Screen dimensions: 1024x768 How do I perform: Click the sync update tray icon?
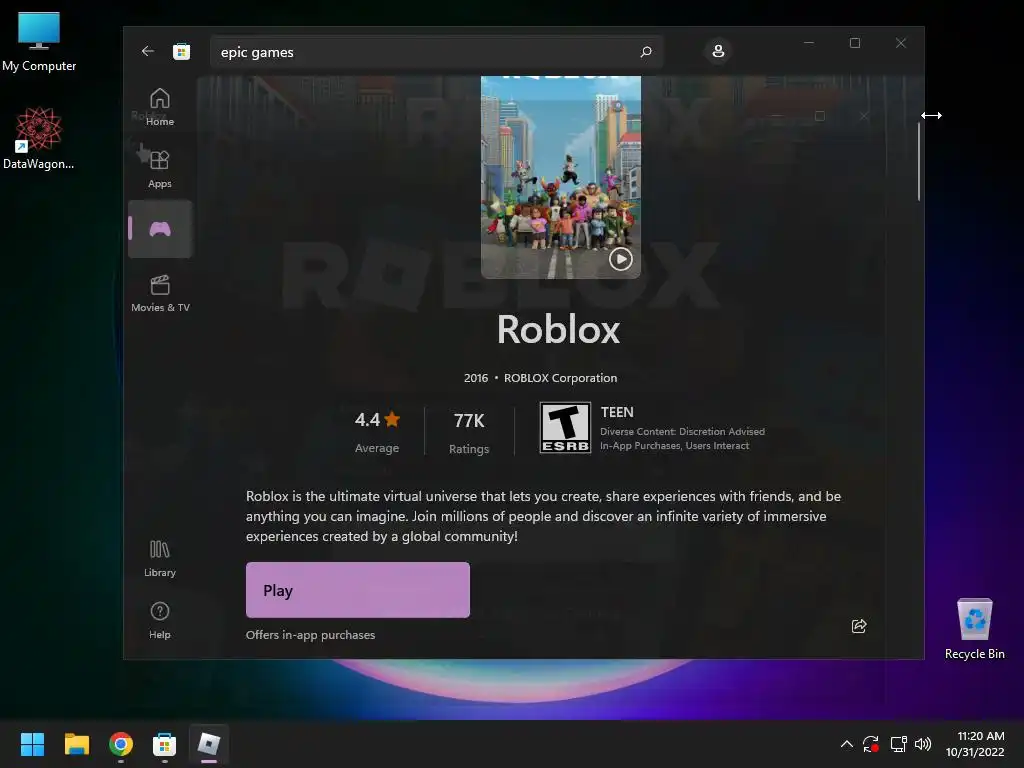pos(871,744)
